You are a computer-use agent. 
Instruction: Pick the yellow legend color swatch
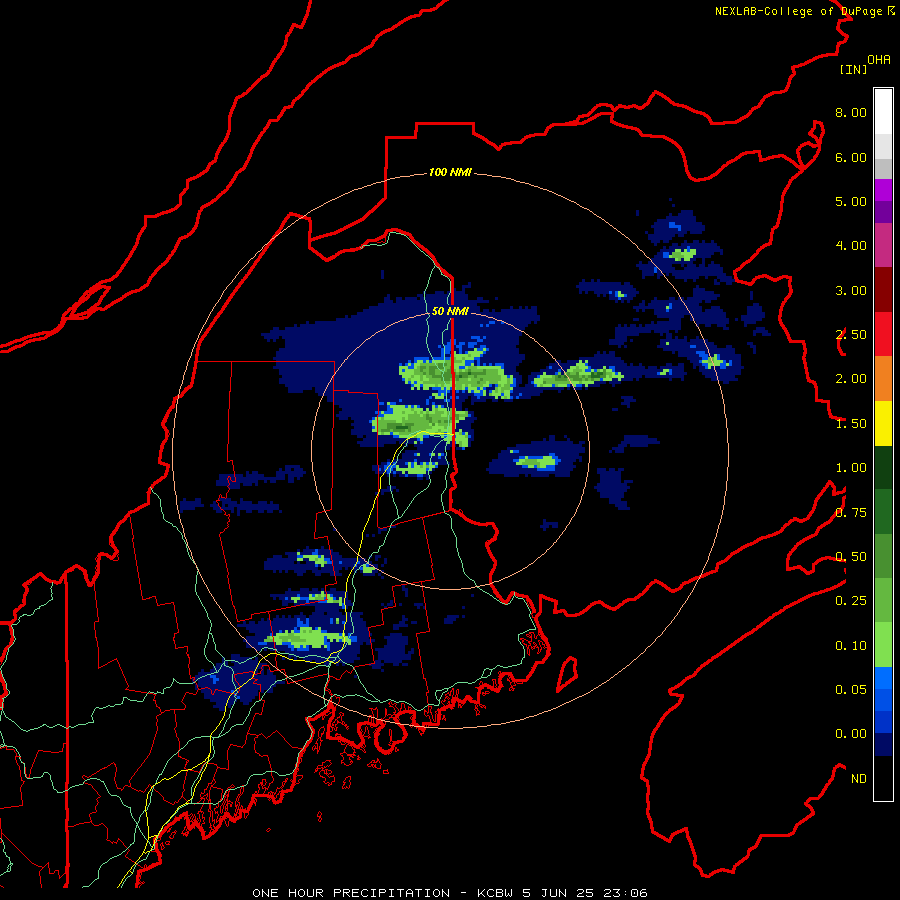click(x=883, y=423)
